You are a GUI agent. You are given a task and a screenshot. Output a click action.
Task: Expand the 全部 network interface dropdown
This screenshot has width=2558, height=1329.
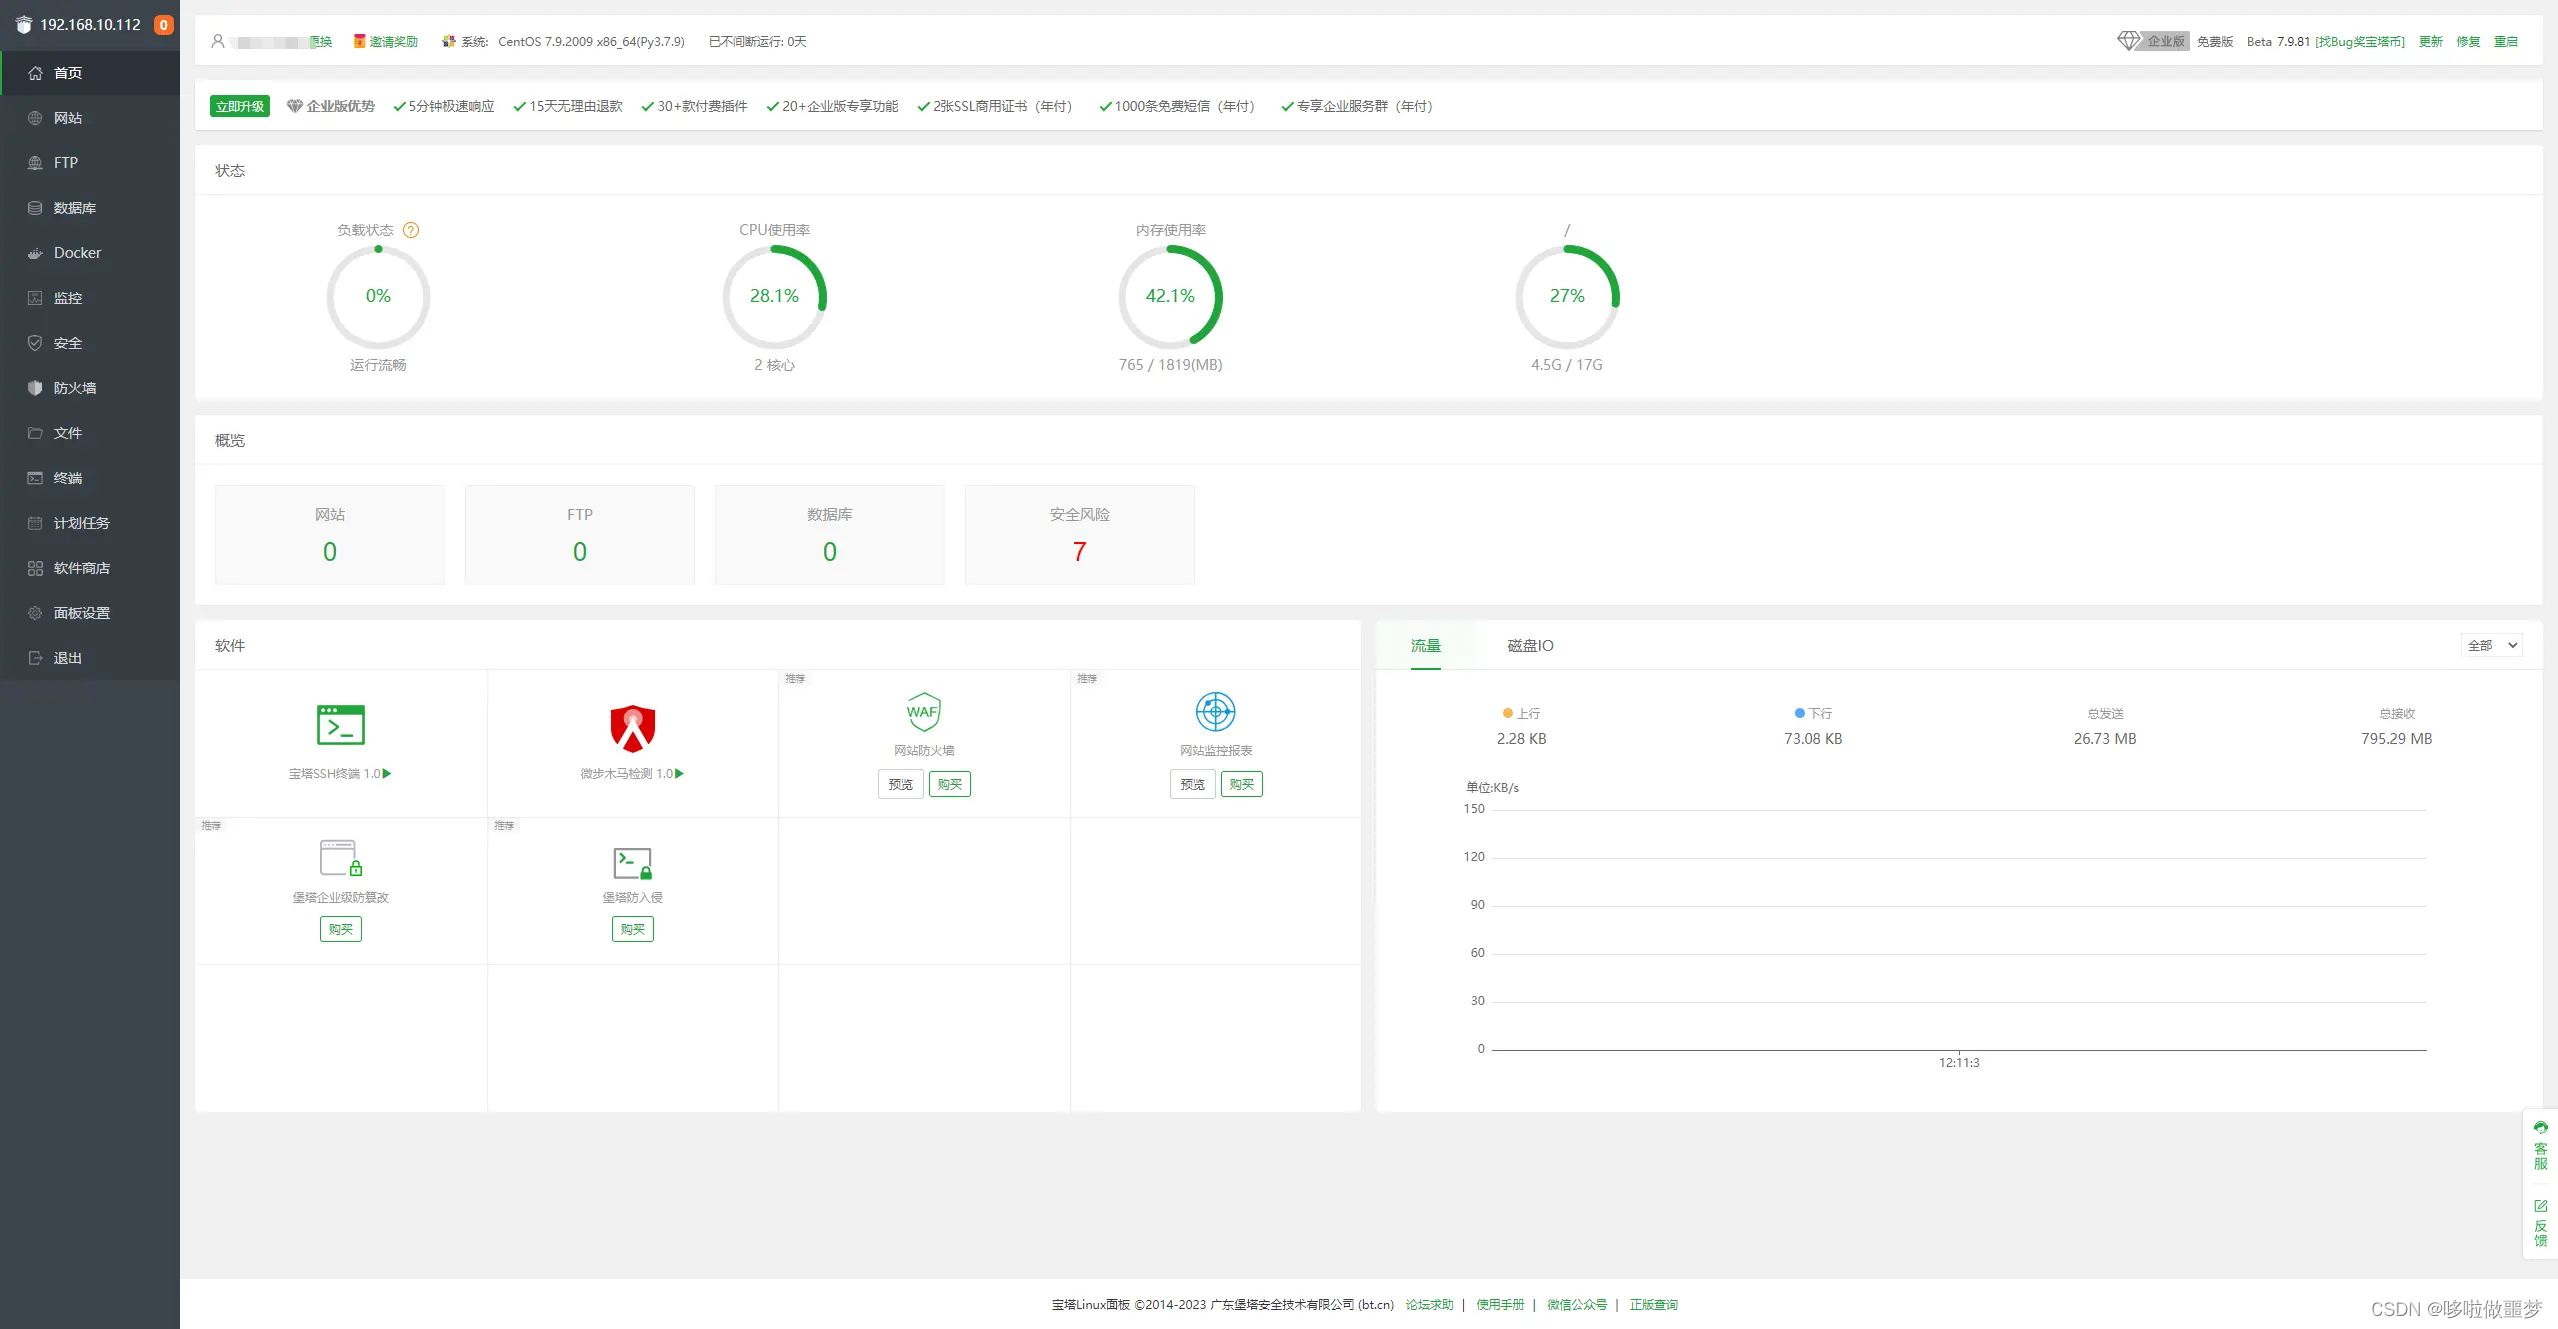pyautogui.click(x=2490, y=646)
